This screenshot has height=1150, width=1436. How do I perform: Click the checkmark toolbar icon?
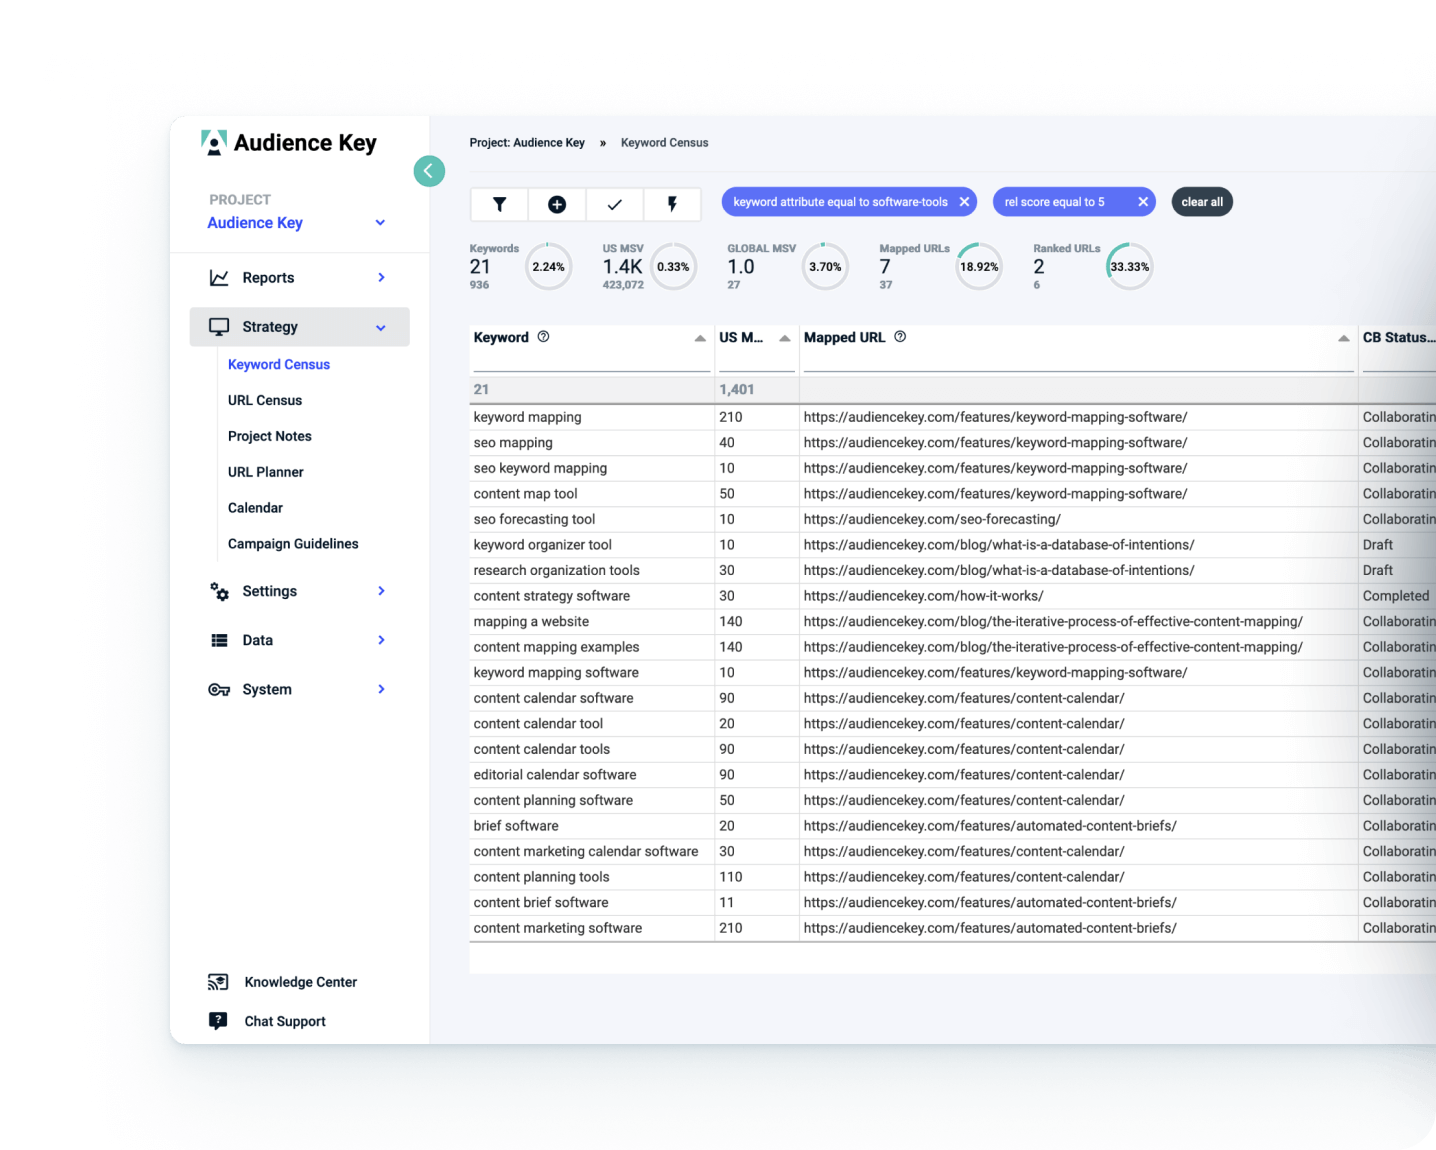point(615,204)
